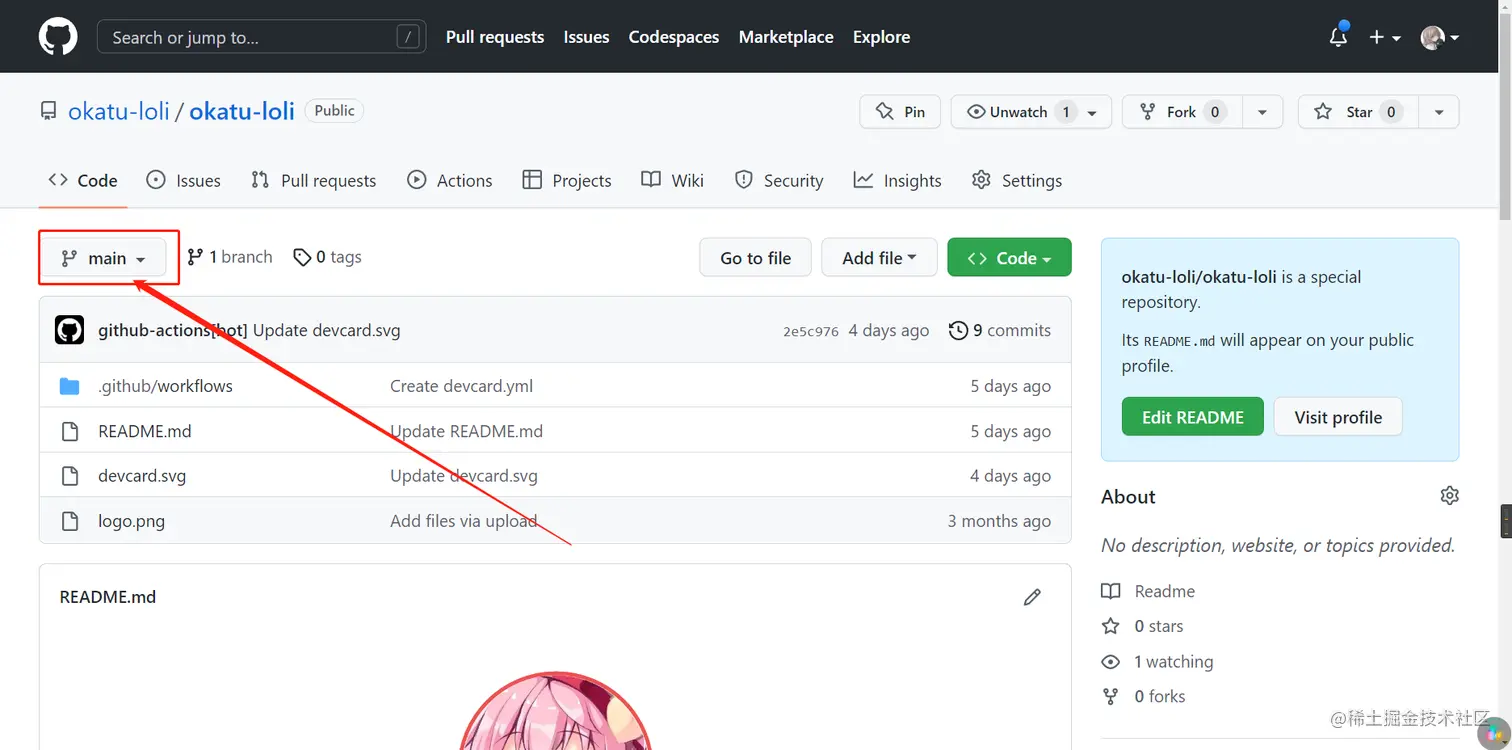1512x750 pixels.
Task: Click the book icon beside Readme
Action: 1111,591
